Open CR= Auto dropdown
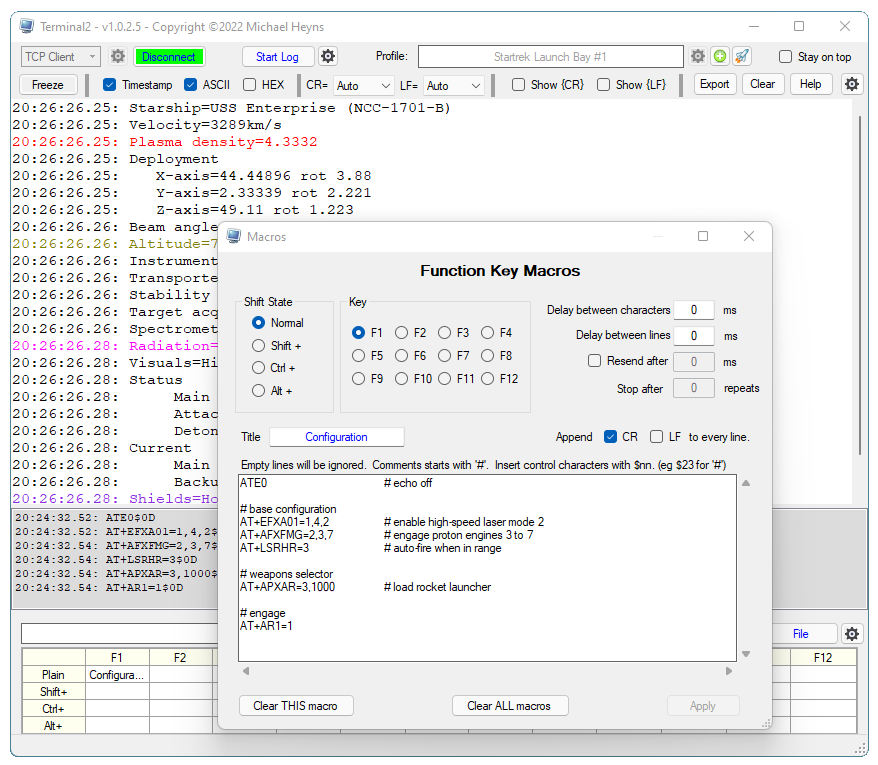Image resolution: width=878 pixels, height=765 pixels. (x=363, y=86)
